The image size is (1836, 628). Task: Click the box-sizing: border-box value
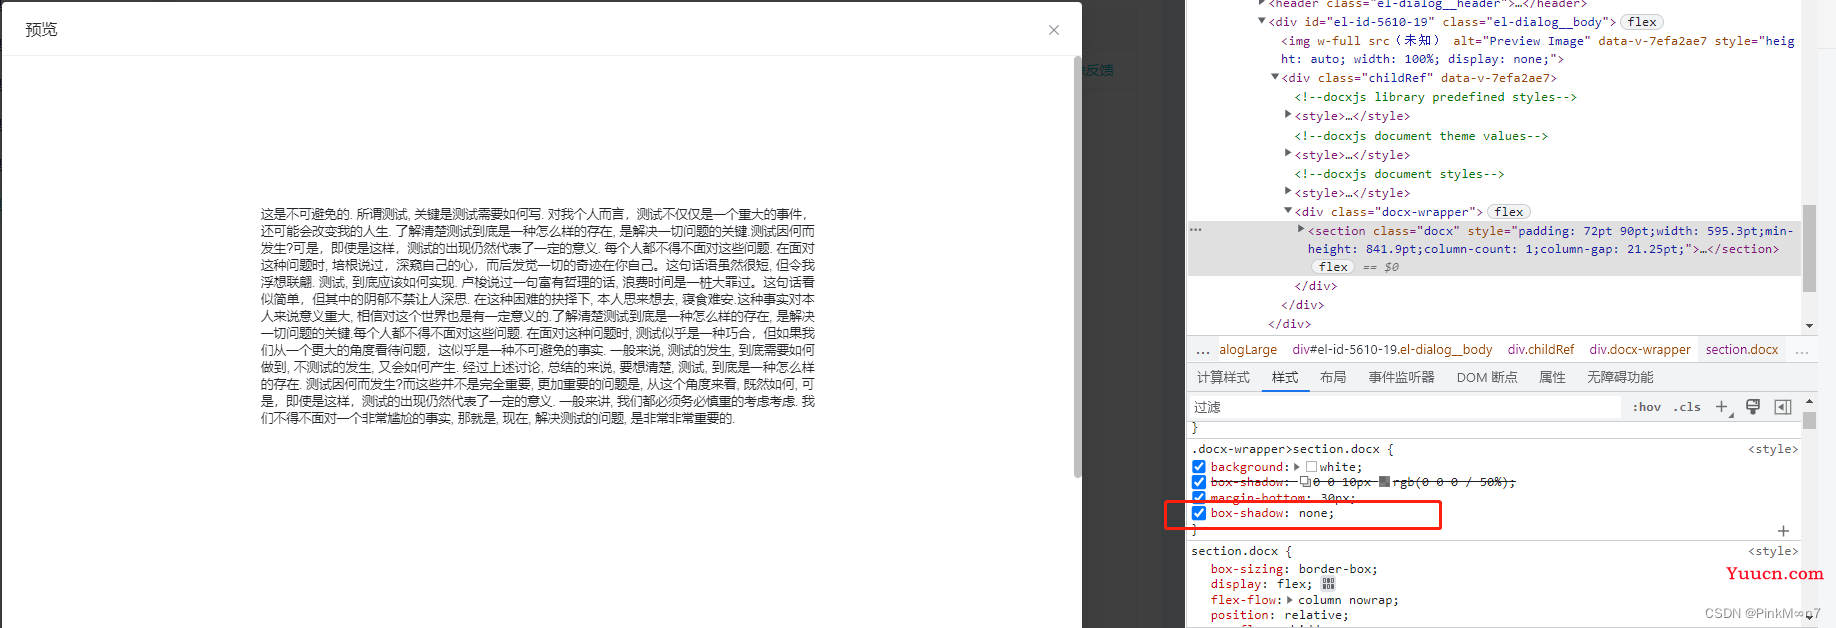1337,569
